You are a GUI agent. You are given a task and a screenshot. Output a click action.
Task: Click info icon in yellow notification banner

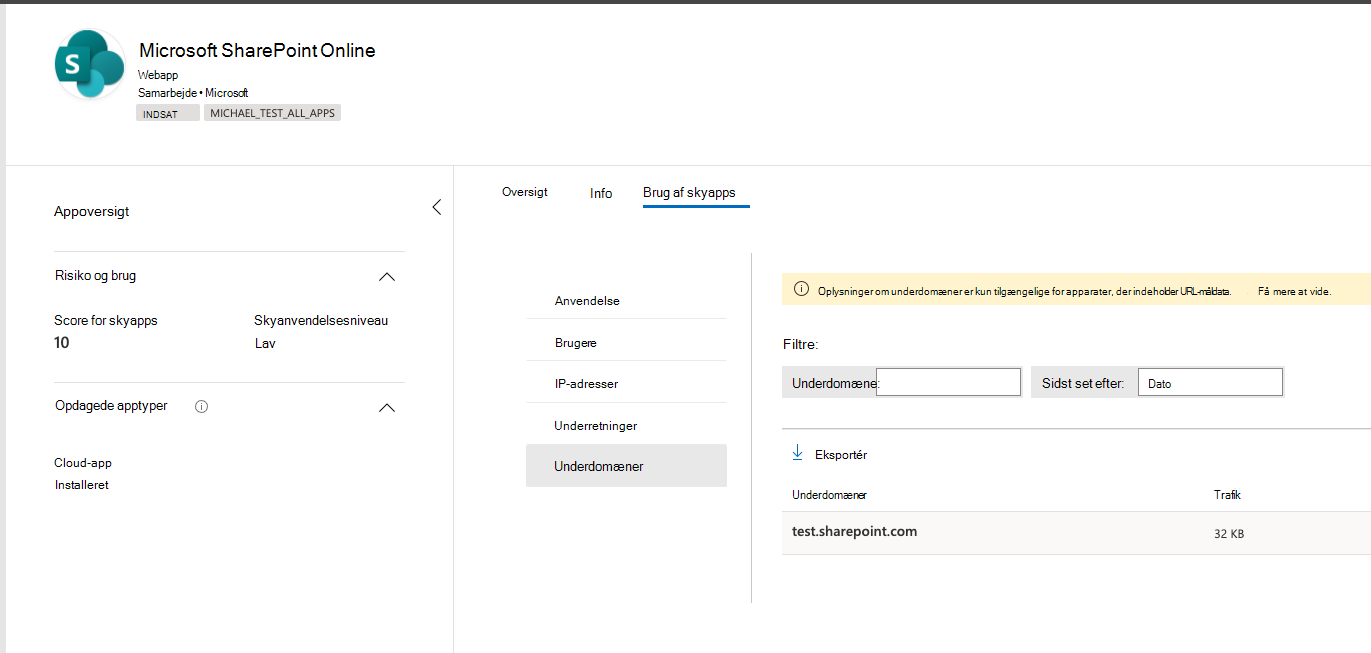[800, 290]
